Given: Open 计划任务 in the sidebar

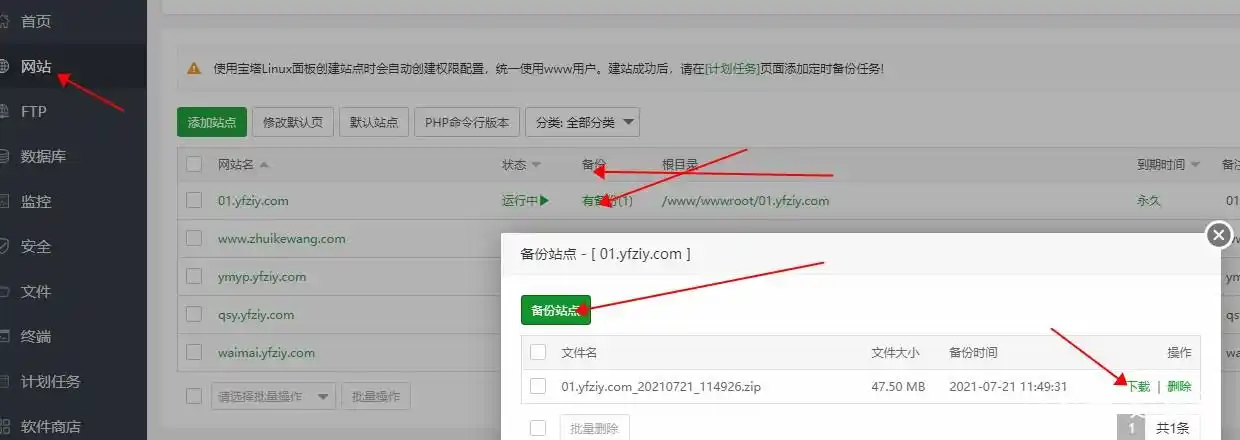Looking at the screenshot, I should point(50,381).
